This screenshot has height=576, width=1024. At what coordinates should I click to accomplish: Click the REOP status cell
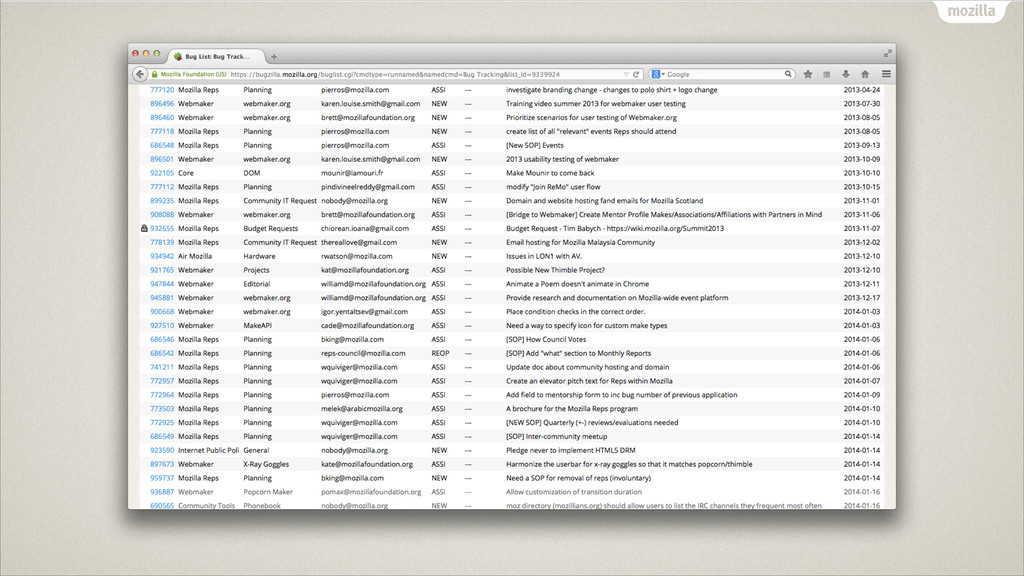pyautogui.click(x=440, y=353)
